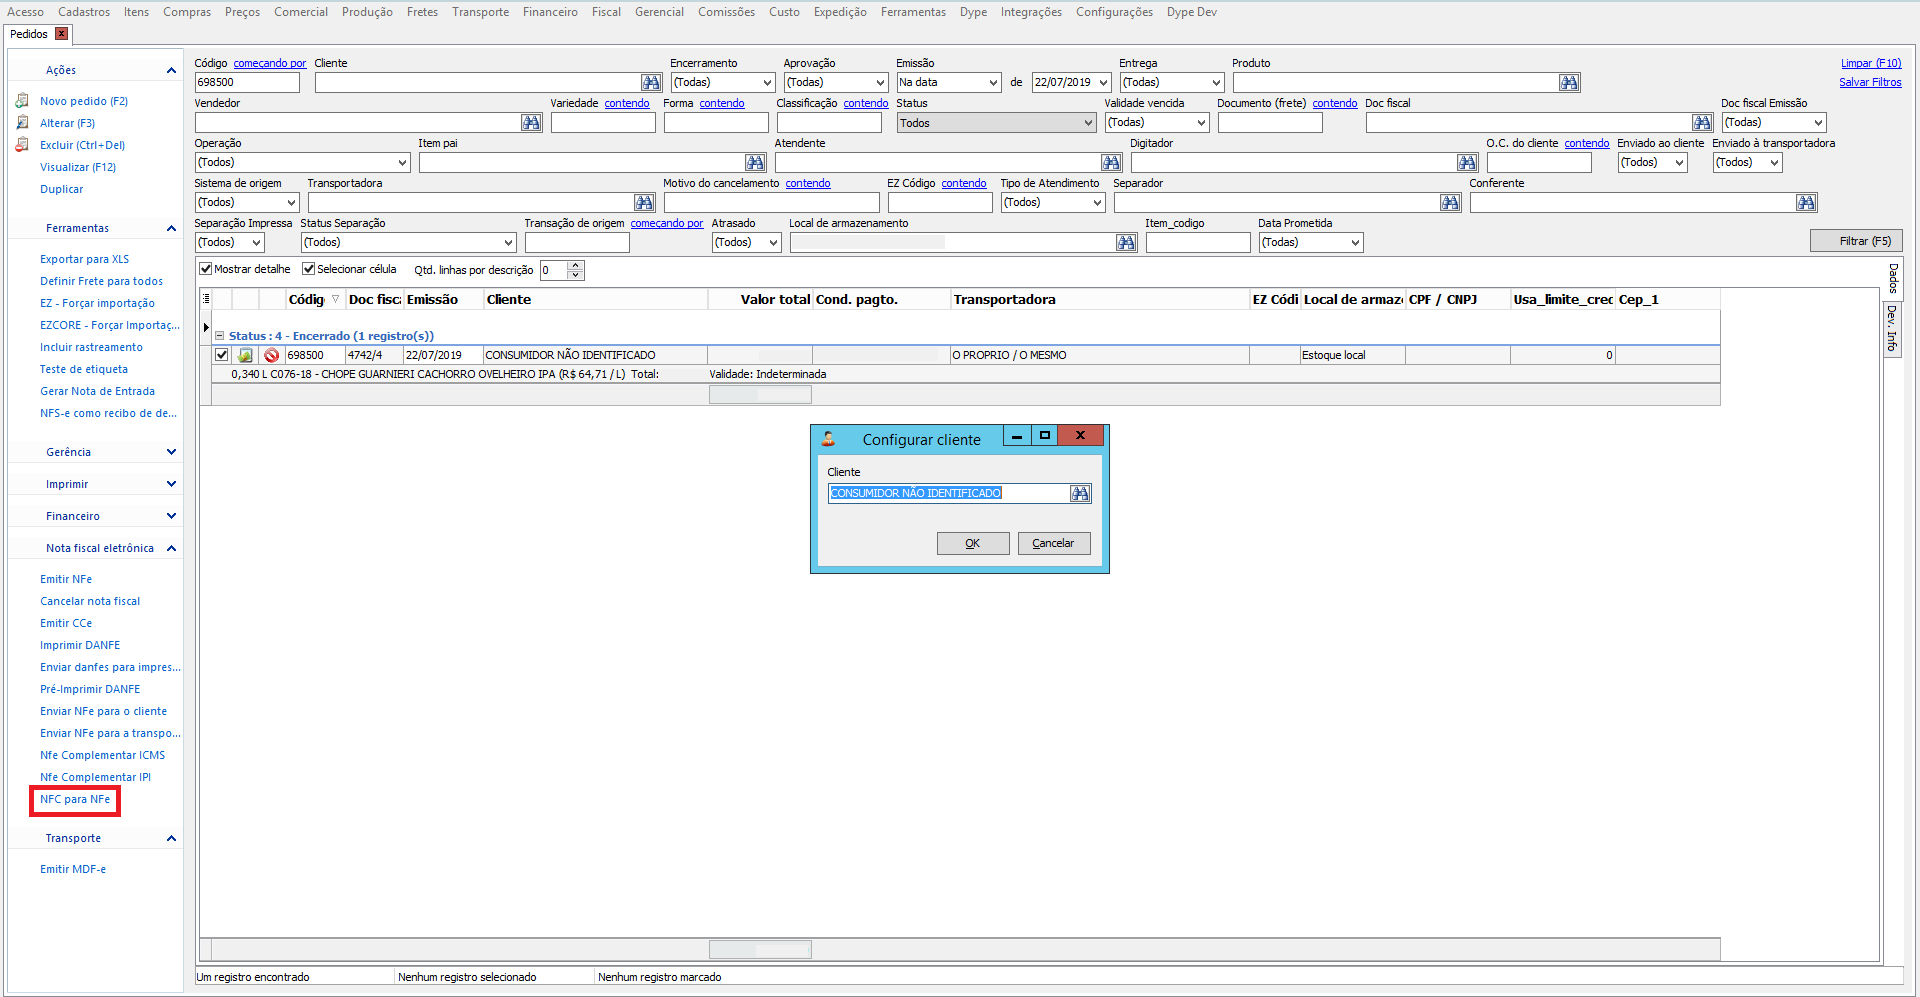This screenshot has width=1920, height=997.
Task: Open the Item pai lookup icon
Action: point(755,163)
